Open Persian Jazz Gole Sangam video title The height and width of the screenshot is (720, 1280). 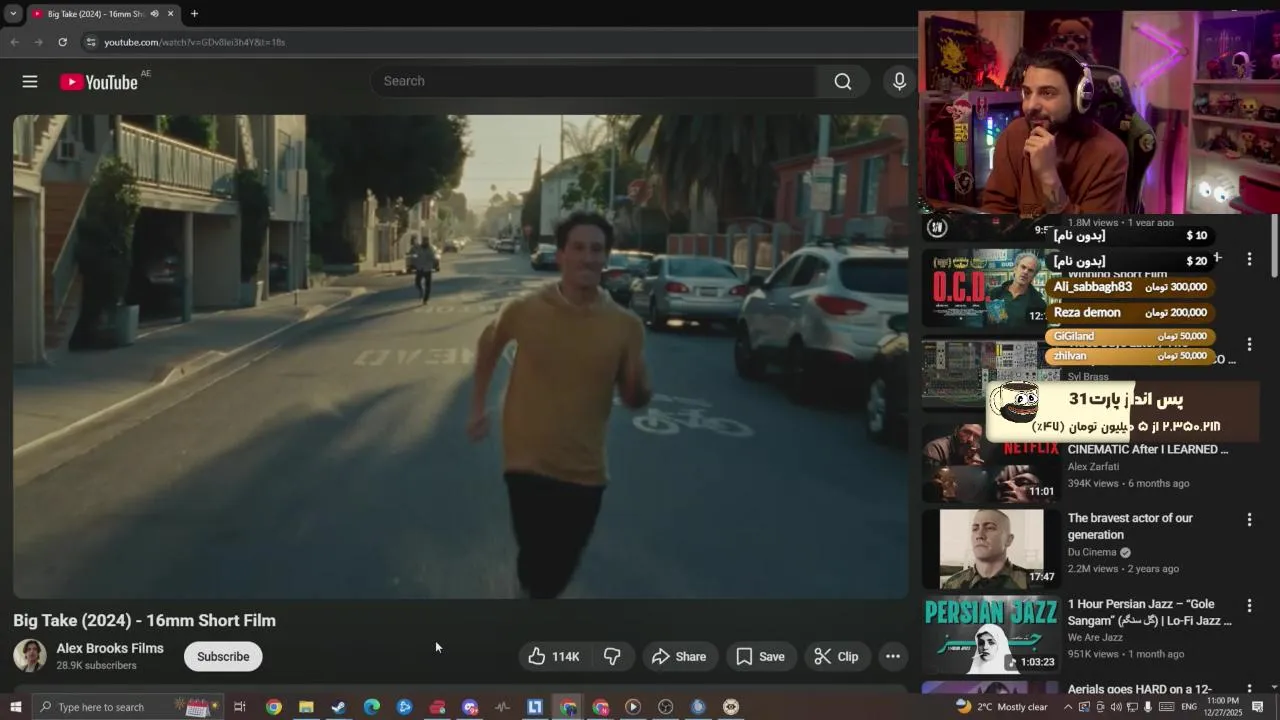coord(1150,613)
